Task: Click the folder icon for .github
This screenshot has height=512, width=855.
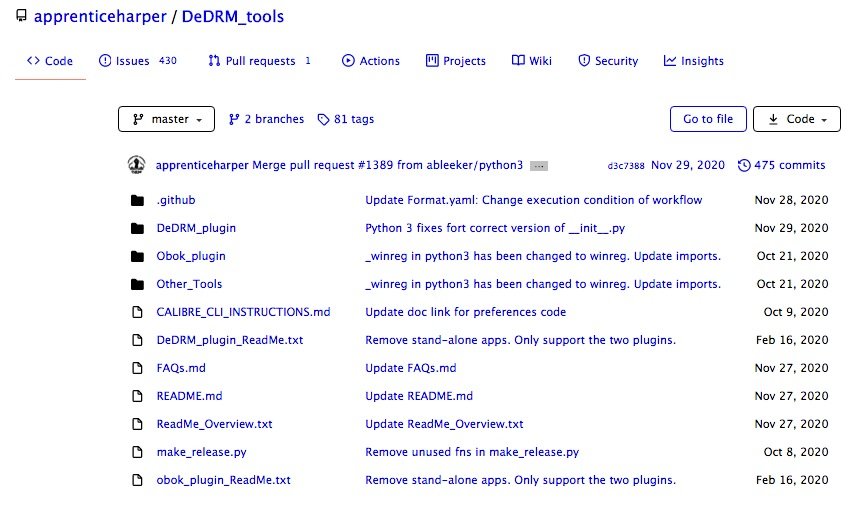Action: [137, 201]
